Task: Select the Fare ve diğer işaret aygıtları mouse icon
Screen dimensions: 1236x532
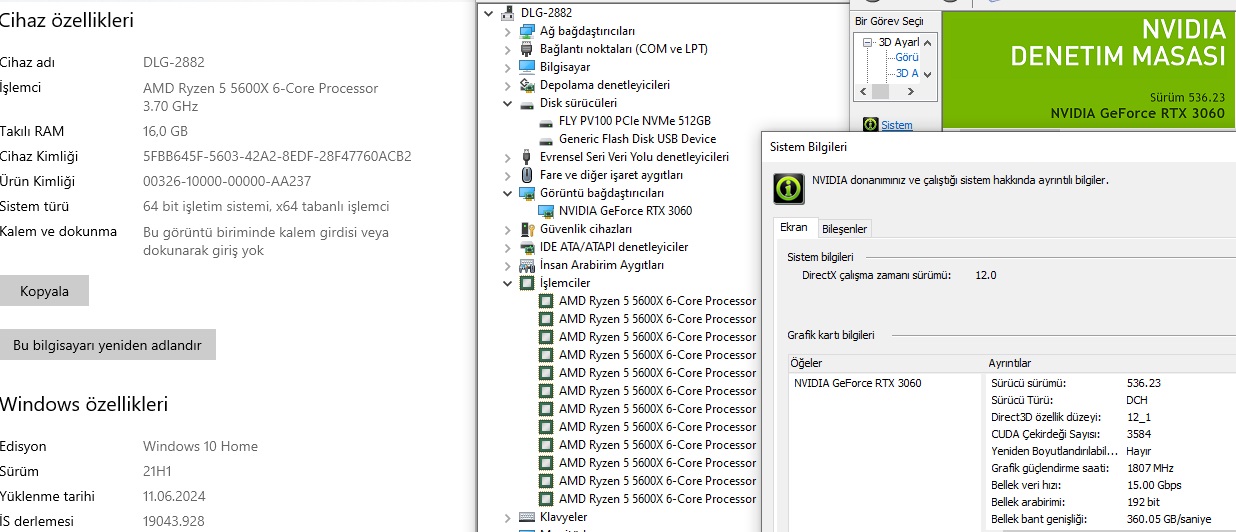Action: click(527, 175)
